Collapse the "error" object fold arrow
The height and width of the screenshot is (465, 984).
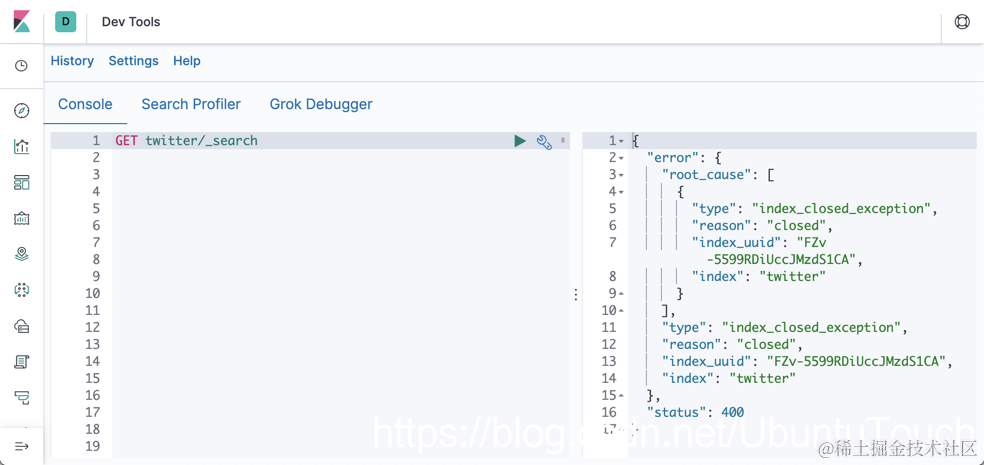(x=621, y=158)
